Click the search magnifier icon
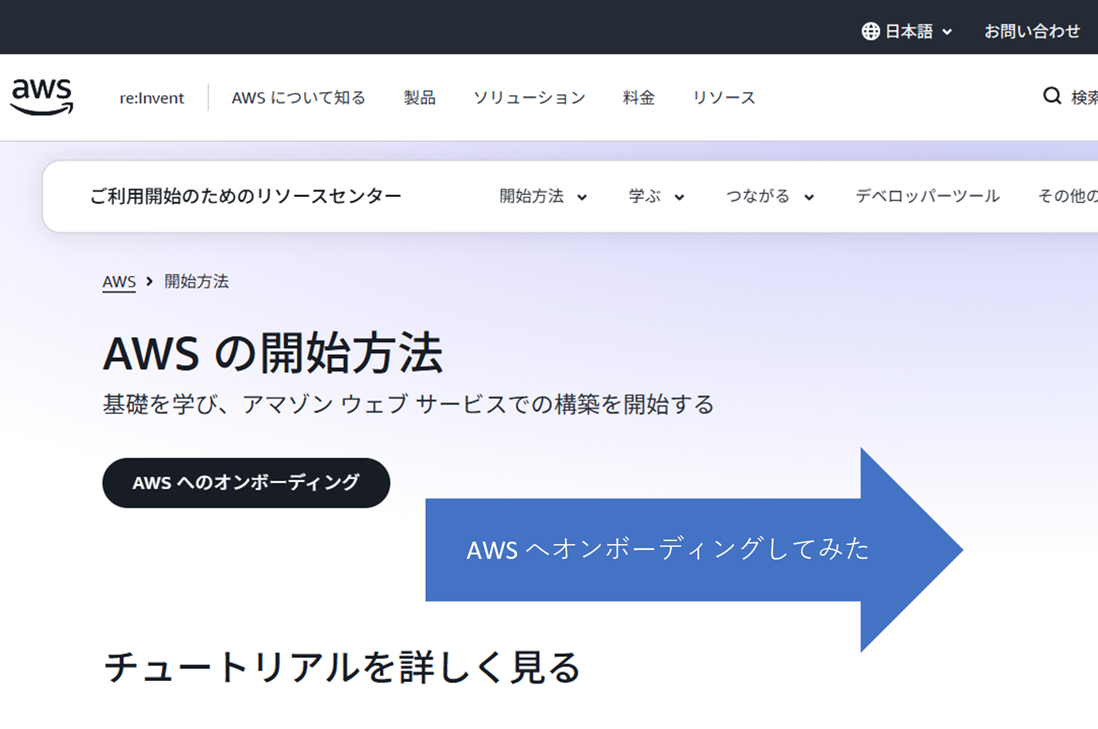 [x=1052, y=96]
